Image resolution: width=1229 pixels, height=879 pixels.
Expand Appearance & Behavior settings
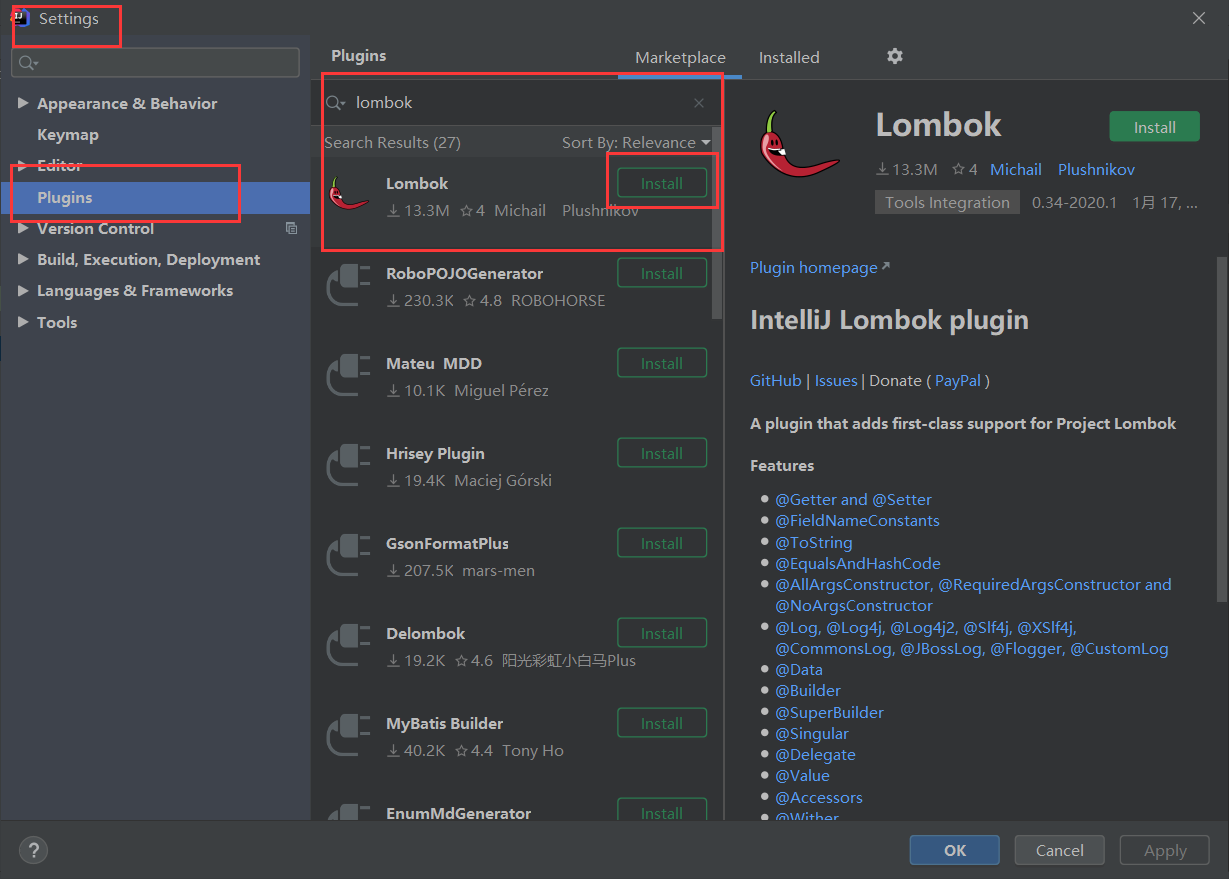[24, 104]
